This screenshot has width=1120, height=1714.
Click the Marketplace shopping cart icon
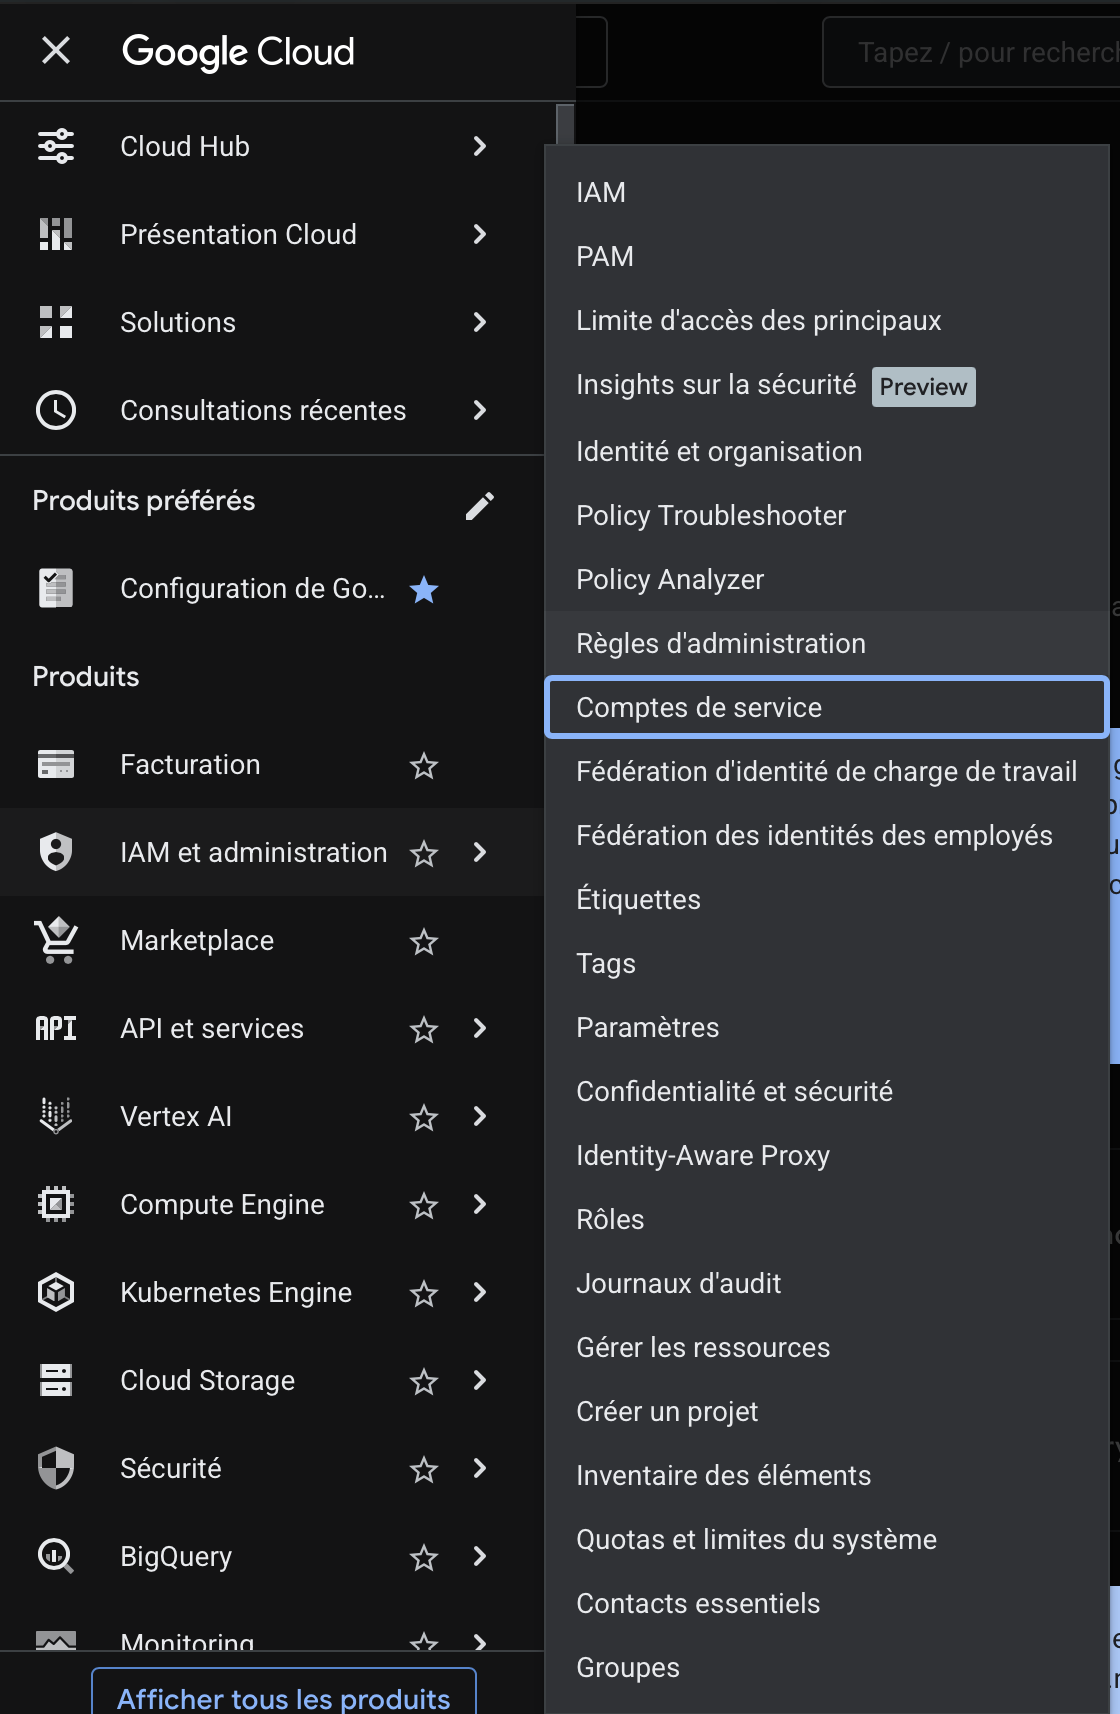[56, 940]
